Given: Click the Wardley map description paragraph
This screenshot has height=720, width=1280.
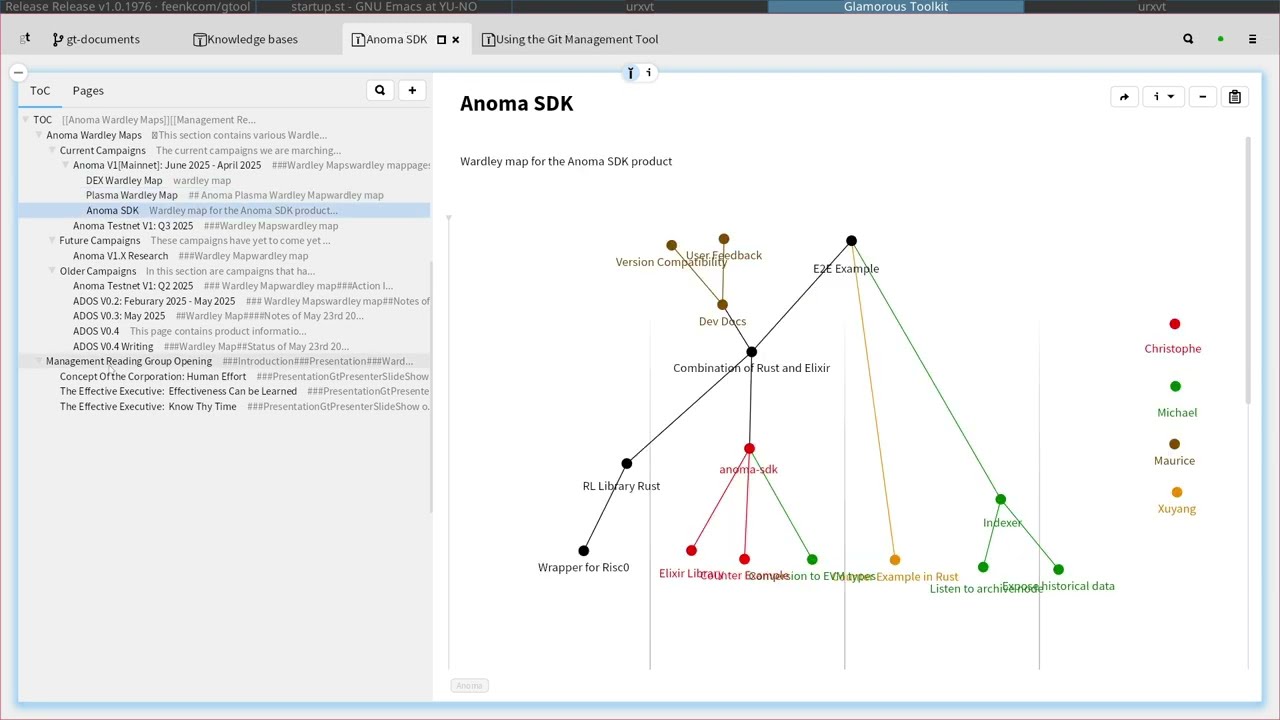Looking at the screenshot, I should point(566,161).
